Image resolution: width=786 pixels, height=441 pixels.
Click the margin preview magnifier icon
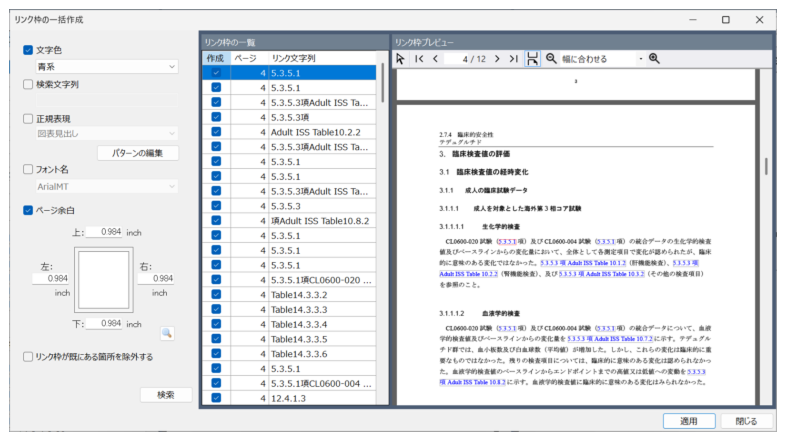pyautogui.click(x=167, y=332)
